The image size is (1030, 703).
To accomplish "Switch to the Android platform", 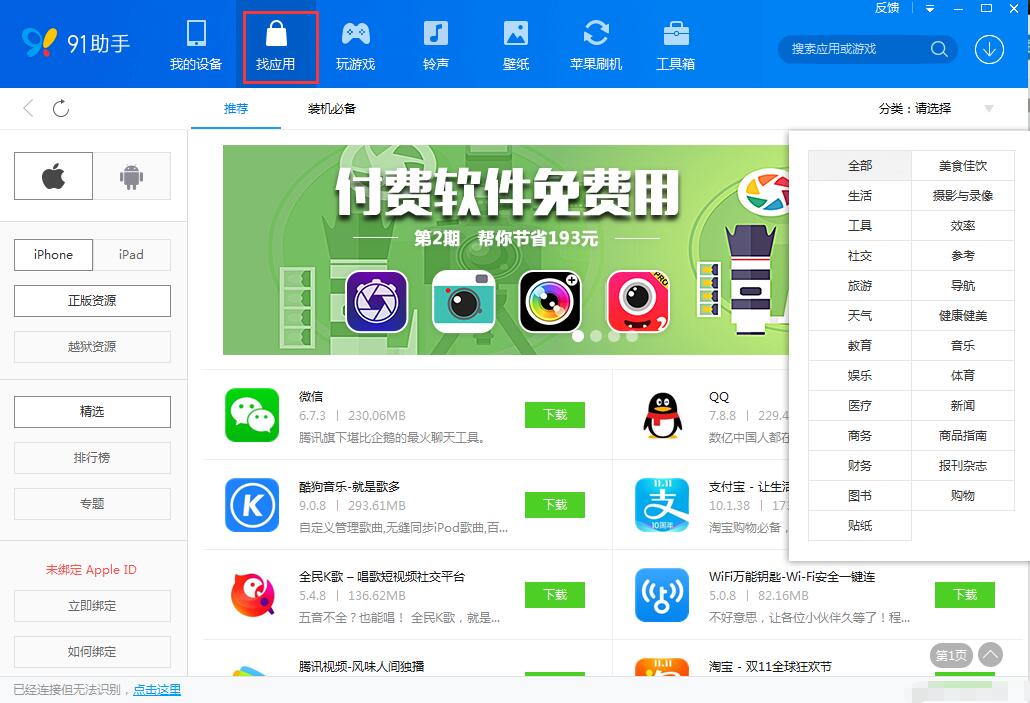I will tap(133, 176).
